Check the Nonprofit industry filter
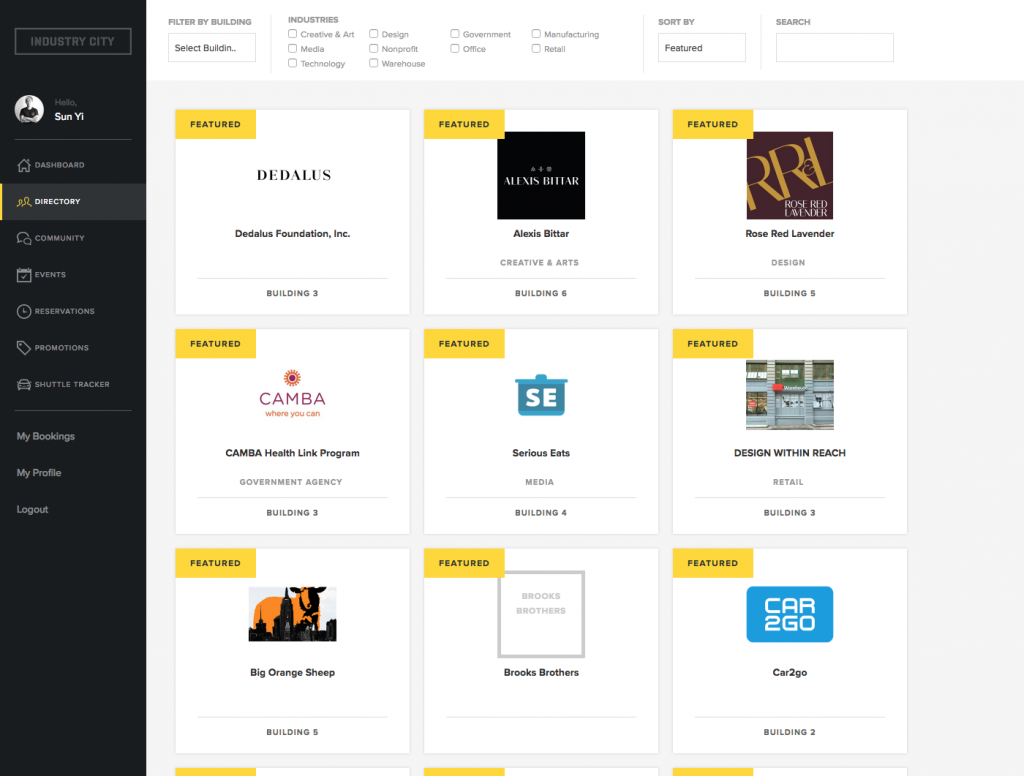Viewport: 1024px width, 776px height. [374, 48]
